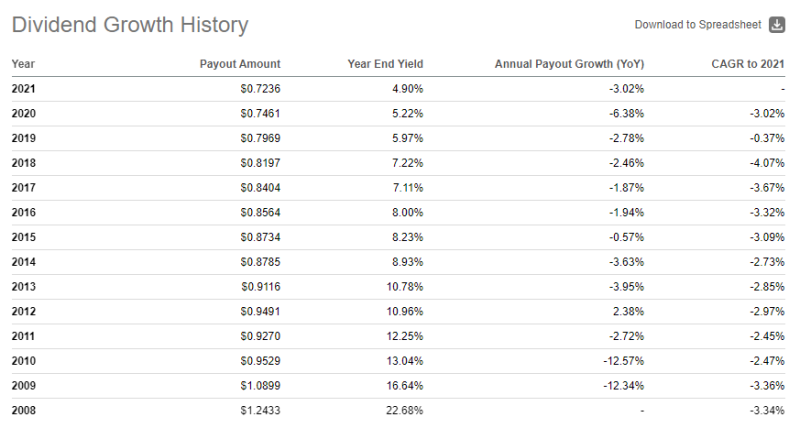
Task: Click the 2010 payout growth -12.57%
Action: (x=623, y=360)
